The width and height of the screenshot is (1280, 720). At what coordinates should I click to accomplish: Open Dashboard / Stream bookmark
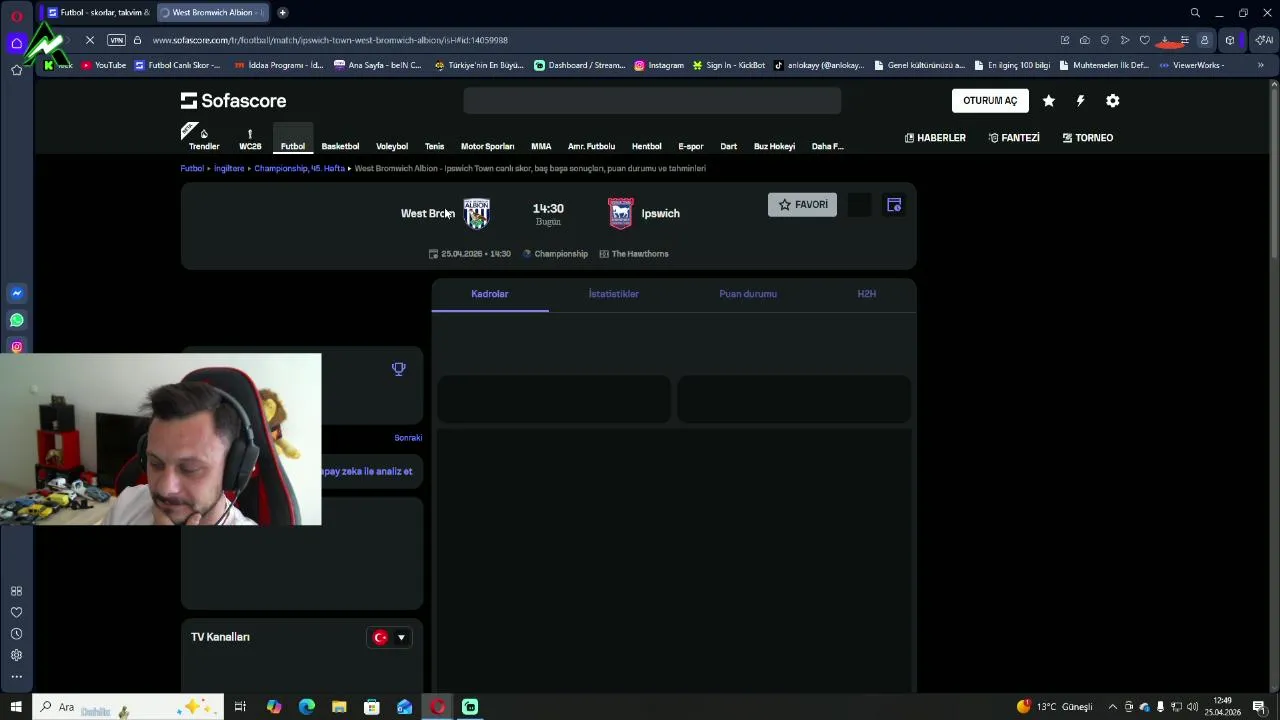pos(580,65)
